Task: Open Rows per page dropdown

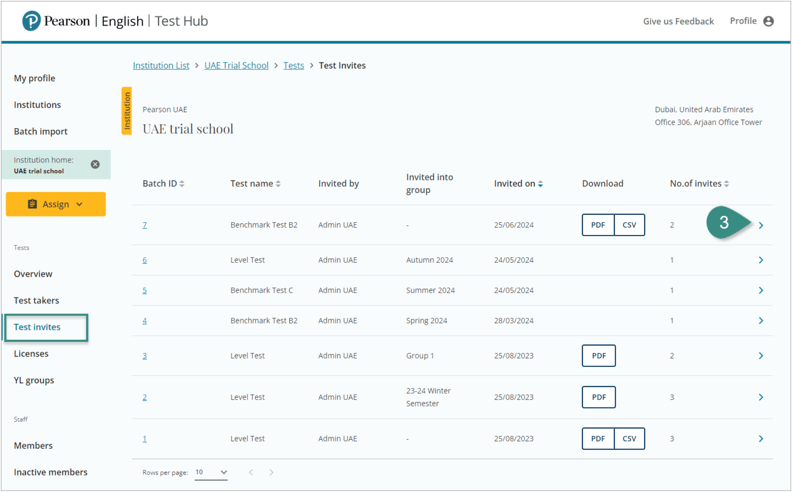Action: tap(211, 473)
